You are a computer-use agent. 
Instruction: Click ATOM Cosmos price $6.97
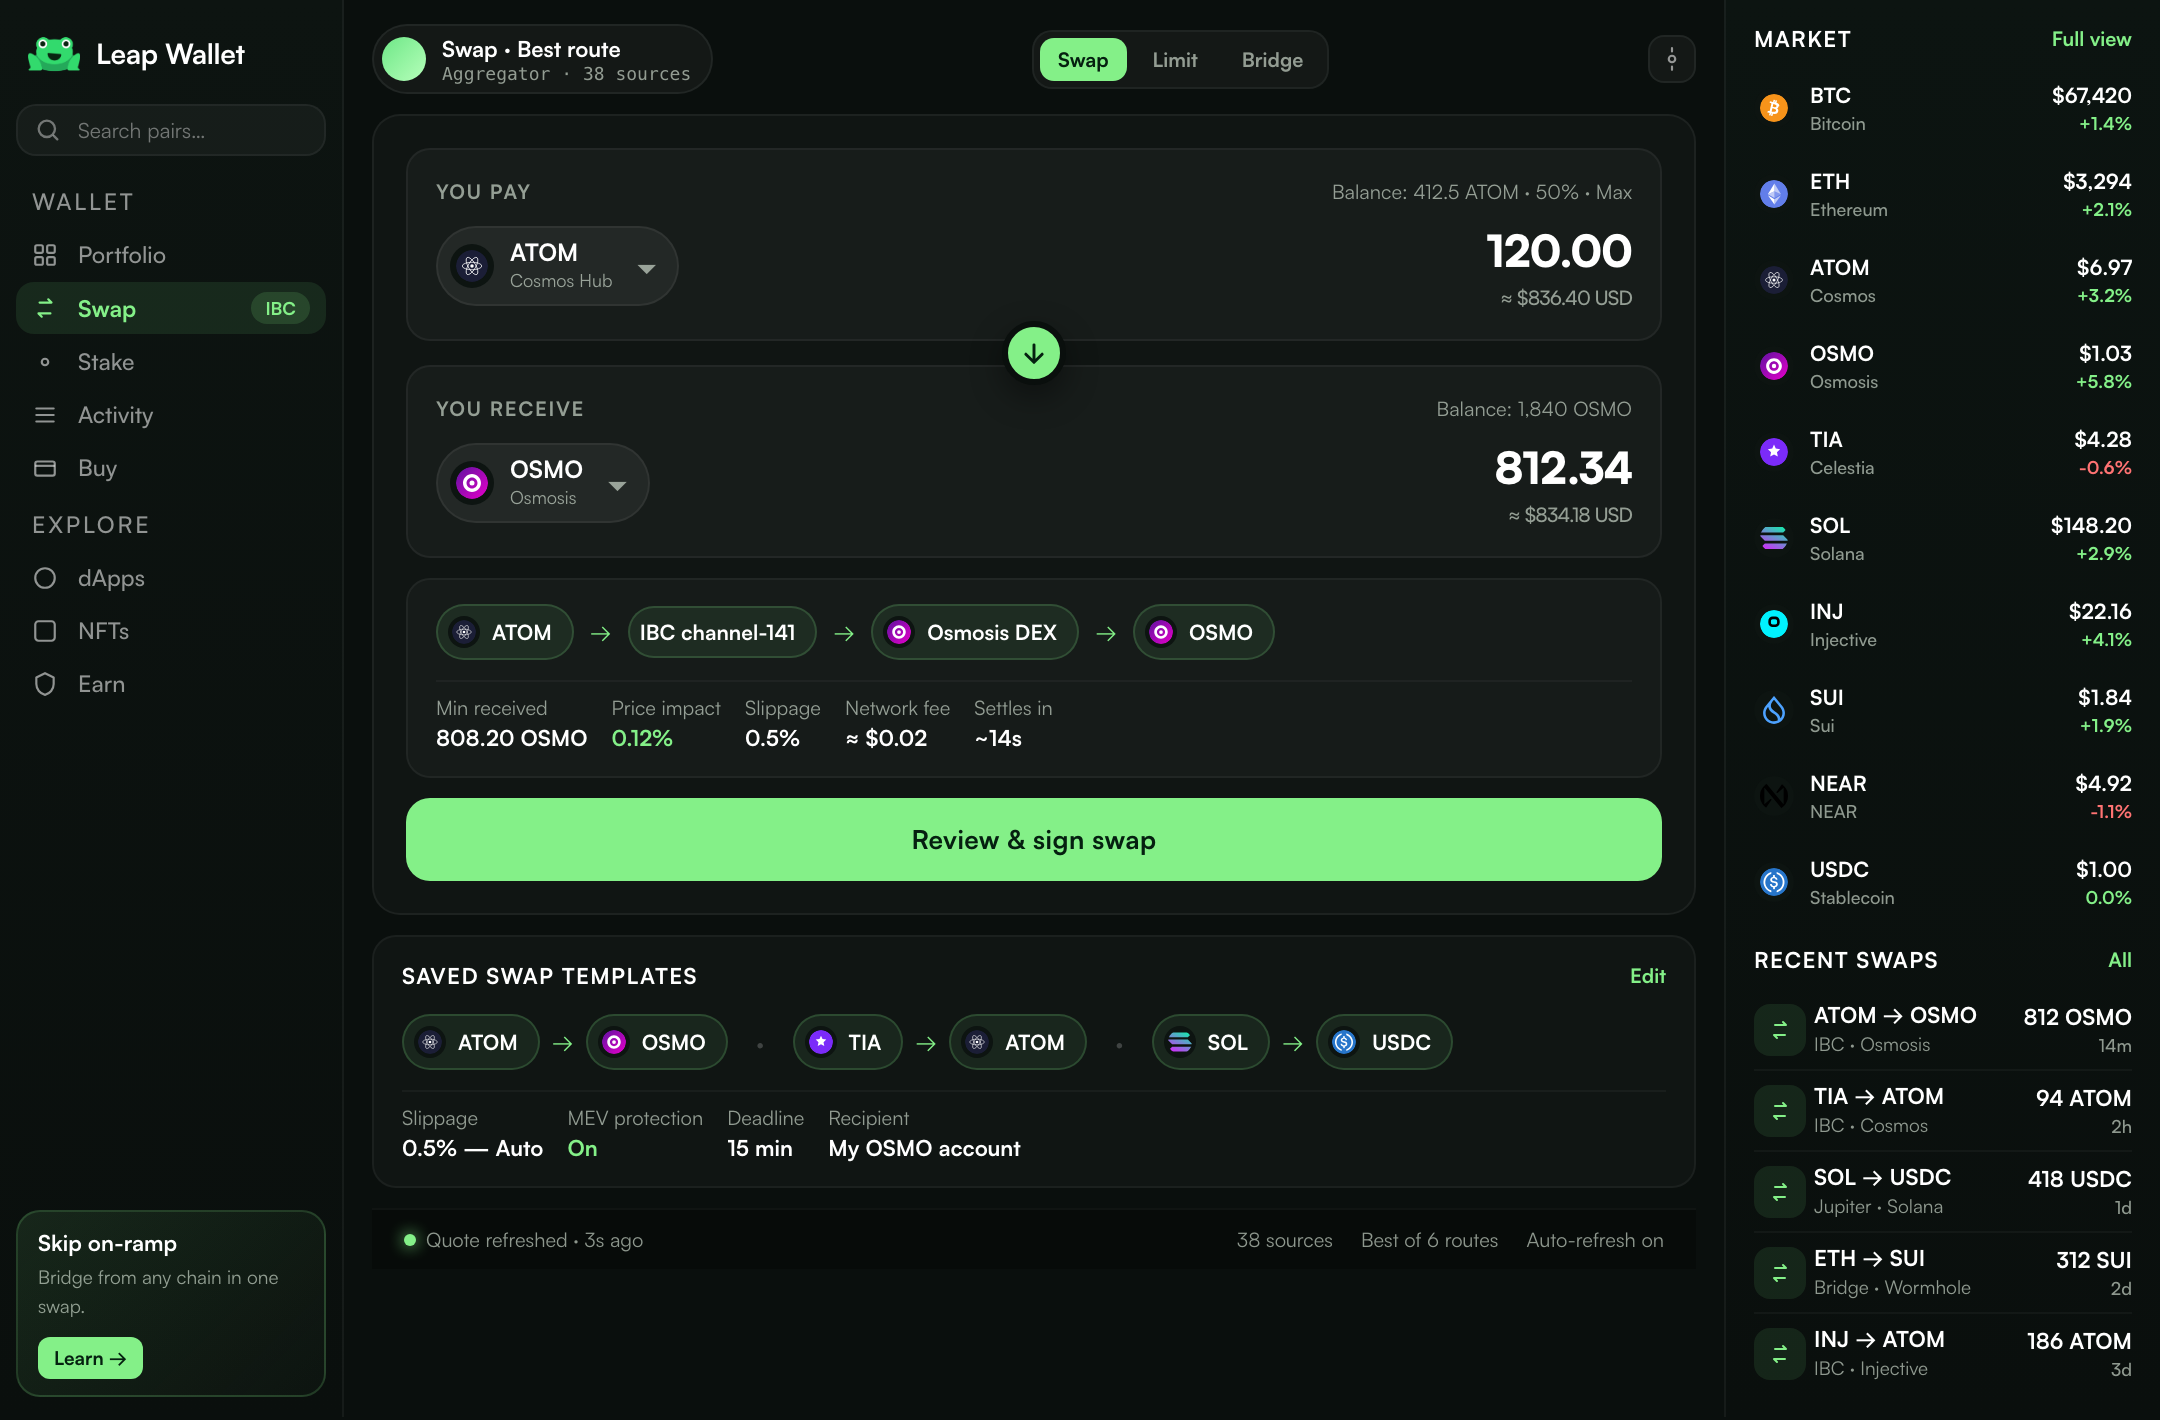click(2104, 267)
